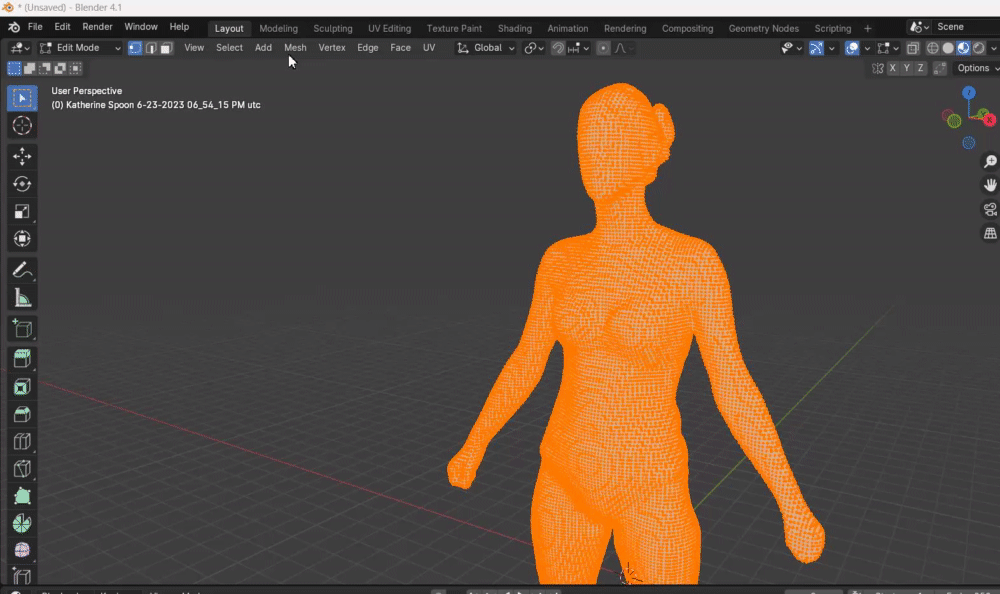Select the Bevel tool

[22, 414]
